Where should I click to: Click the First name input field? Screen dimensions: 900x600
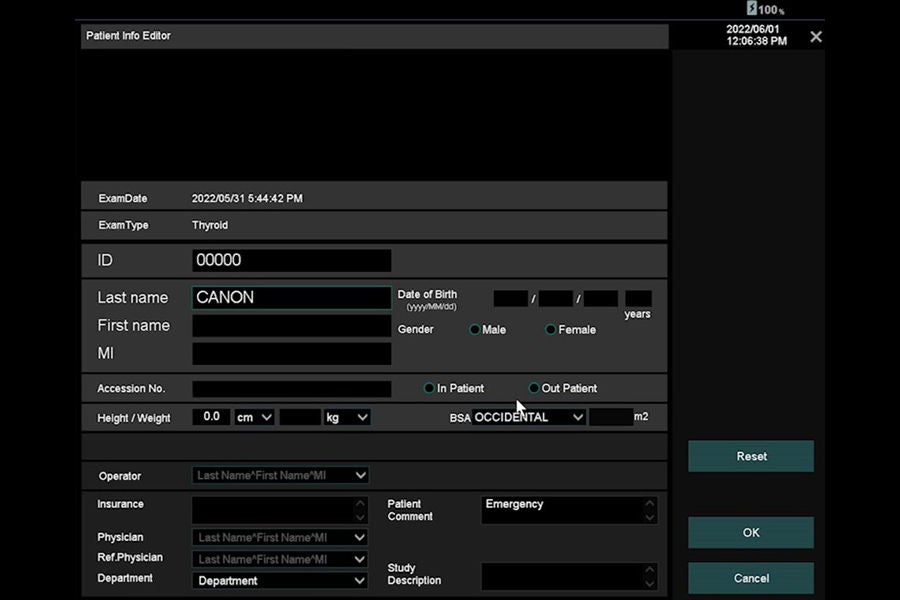point(292,326)
